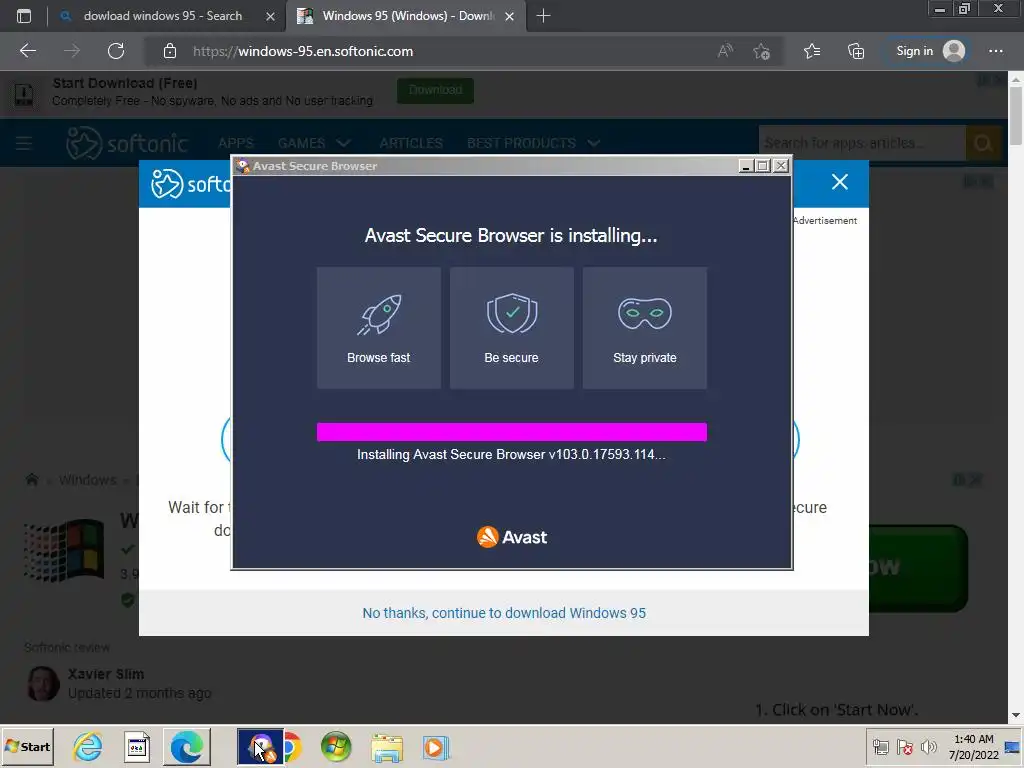
Task: Open the volume speaker tray icon
Action: [928, 746]
